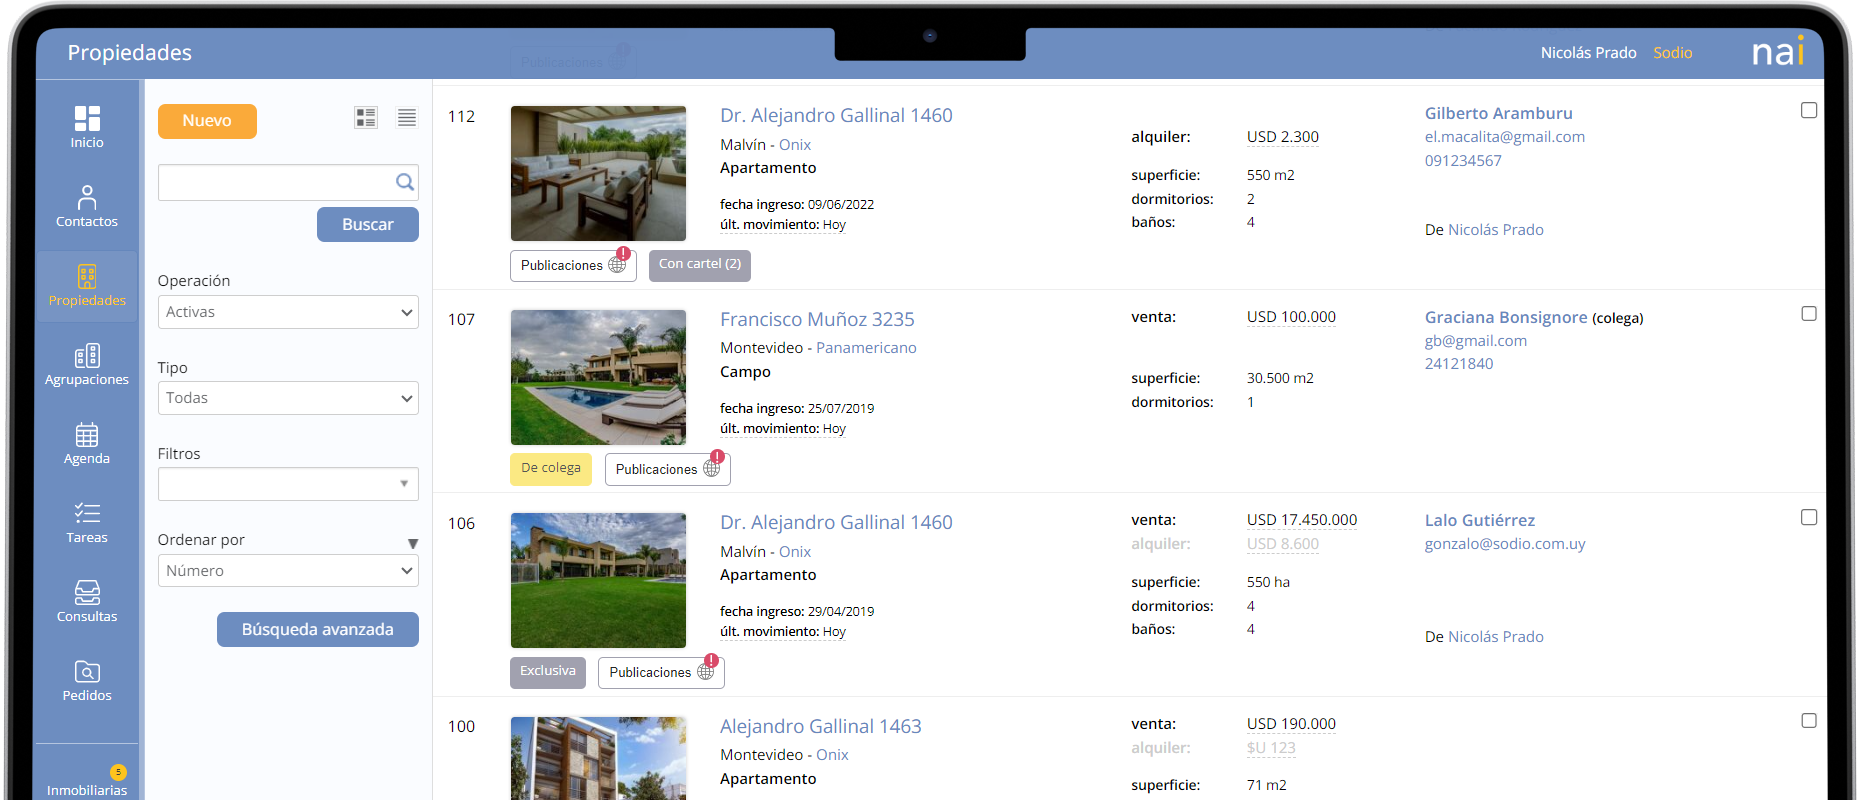Open the Inicio dashboard icon
1863x800 pixels.
coord(87,127)
